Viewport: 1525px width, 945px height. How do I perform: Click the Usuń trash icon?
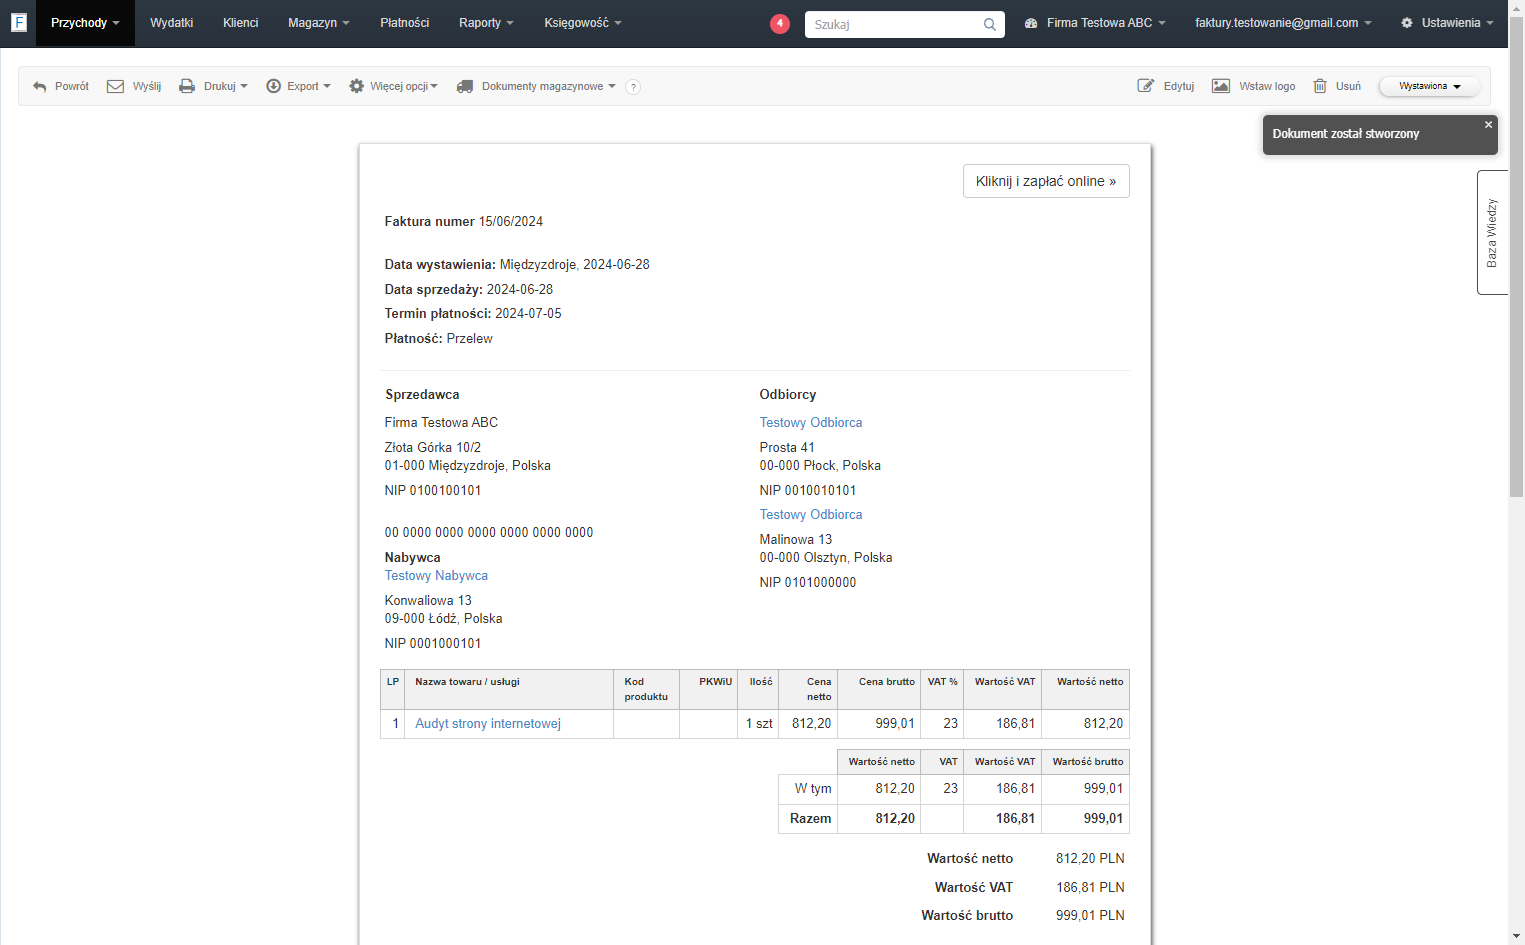[1320, 86]
